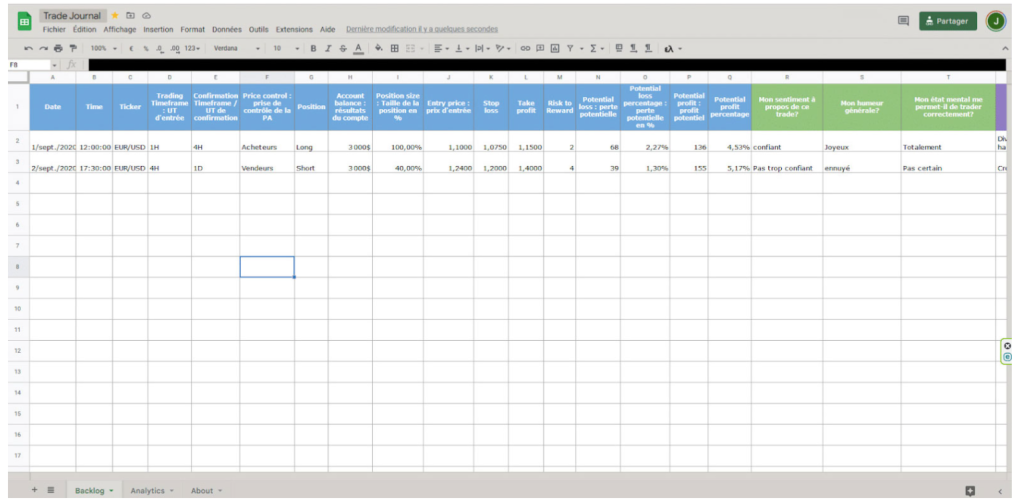Apply italic with the toolbar icon
Screen dimensions: 1024x504
point(328,48)
